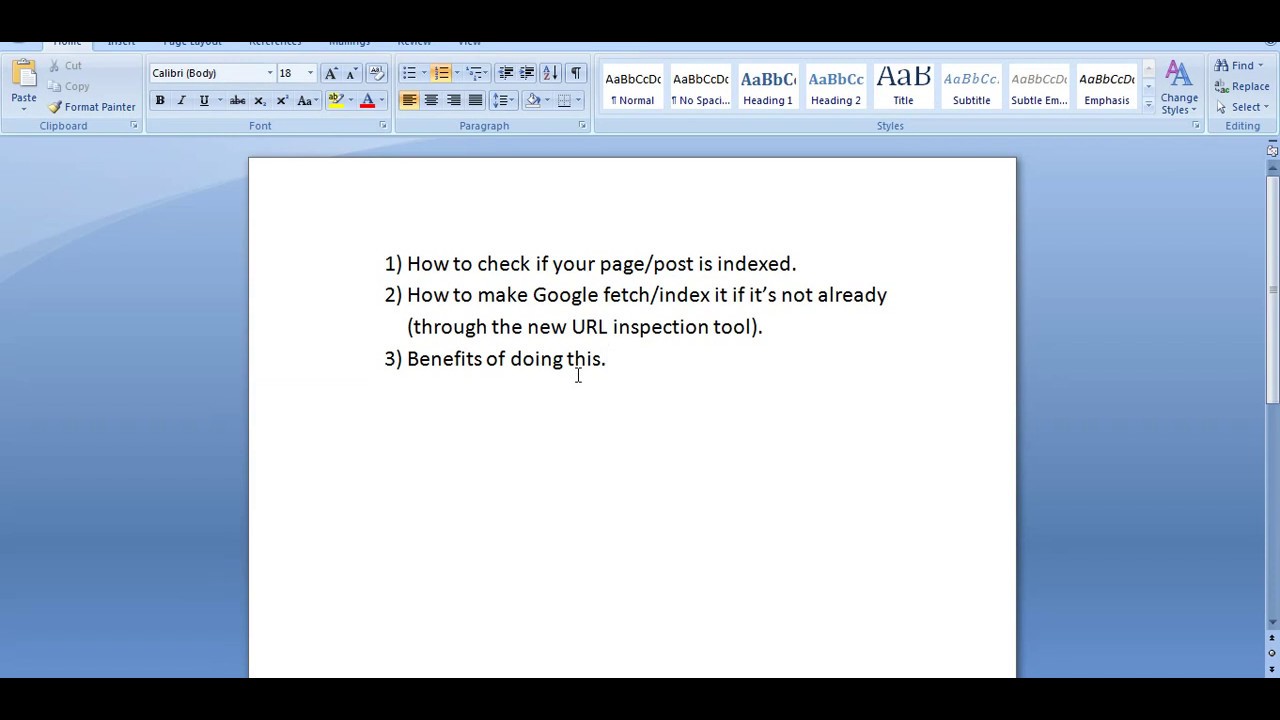Grow font size with larger A button
This screenshot has height=720, width=1280.
(331, 73)
